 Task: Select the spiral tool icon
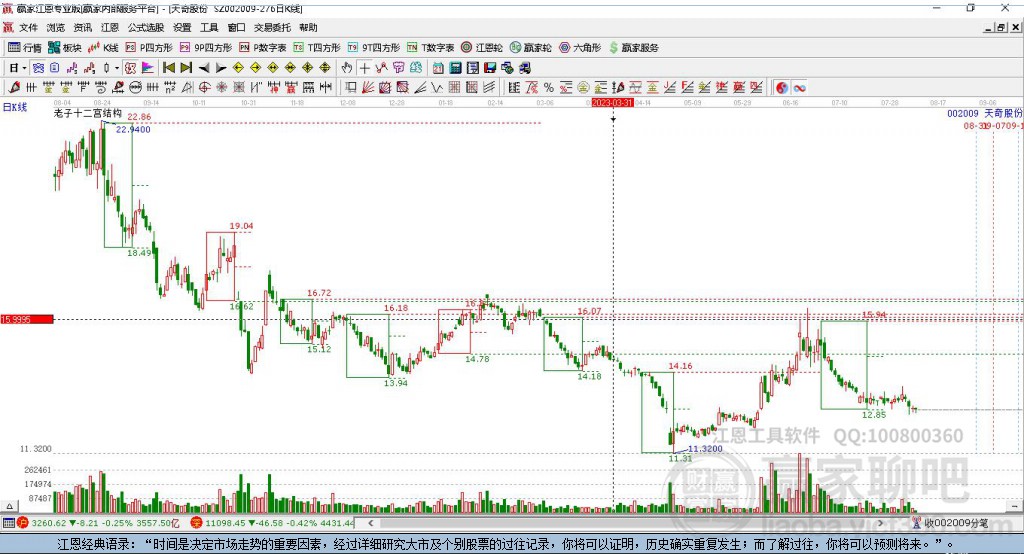point(101,88)
